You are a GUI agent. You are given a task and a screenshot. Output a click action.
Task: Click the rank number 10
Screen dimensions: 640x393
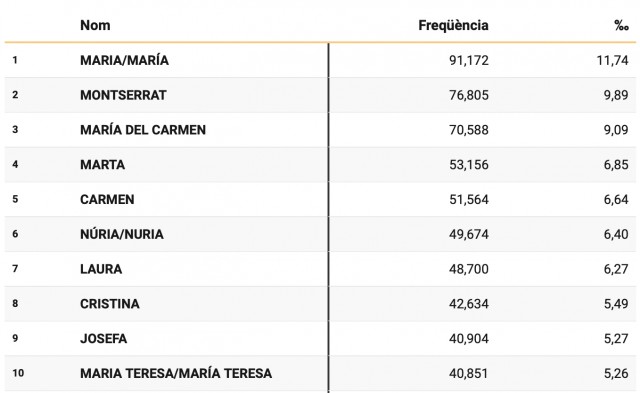click(x=18, y=373)
